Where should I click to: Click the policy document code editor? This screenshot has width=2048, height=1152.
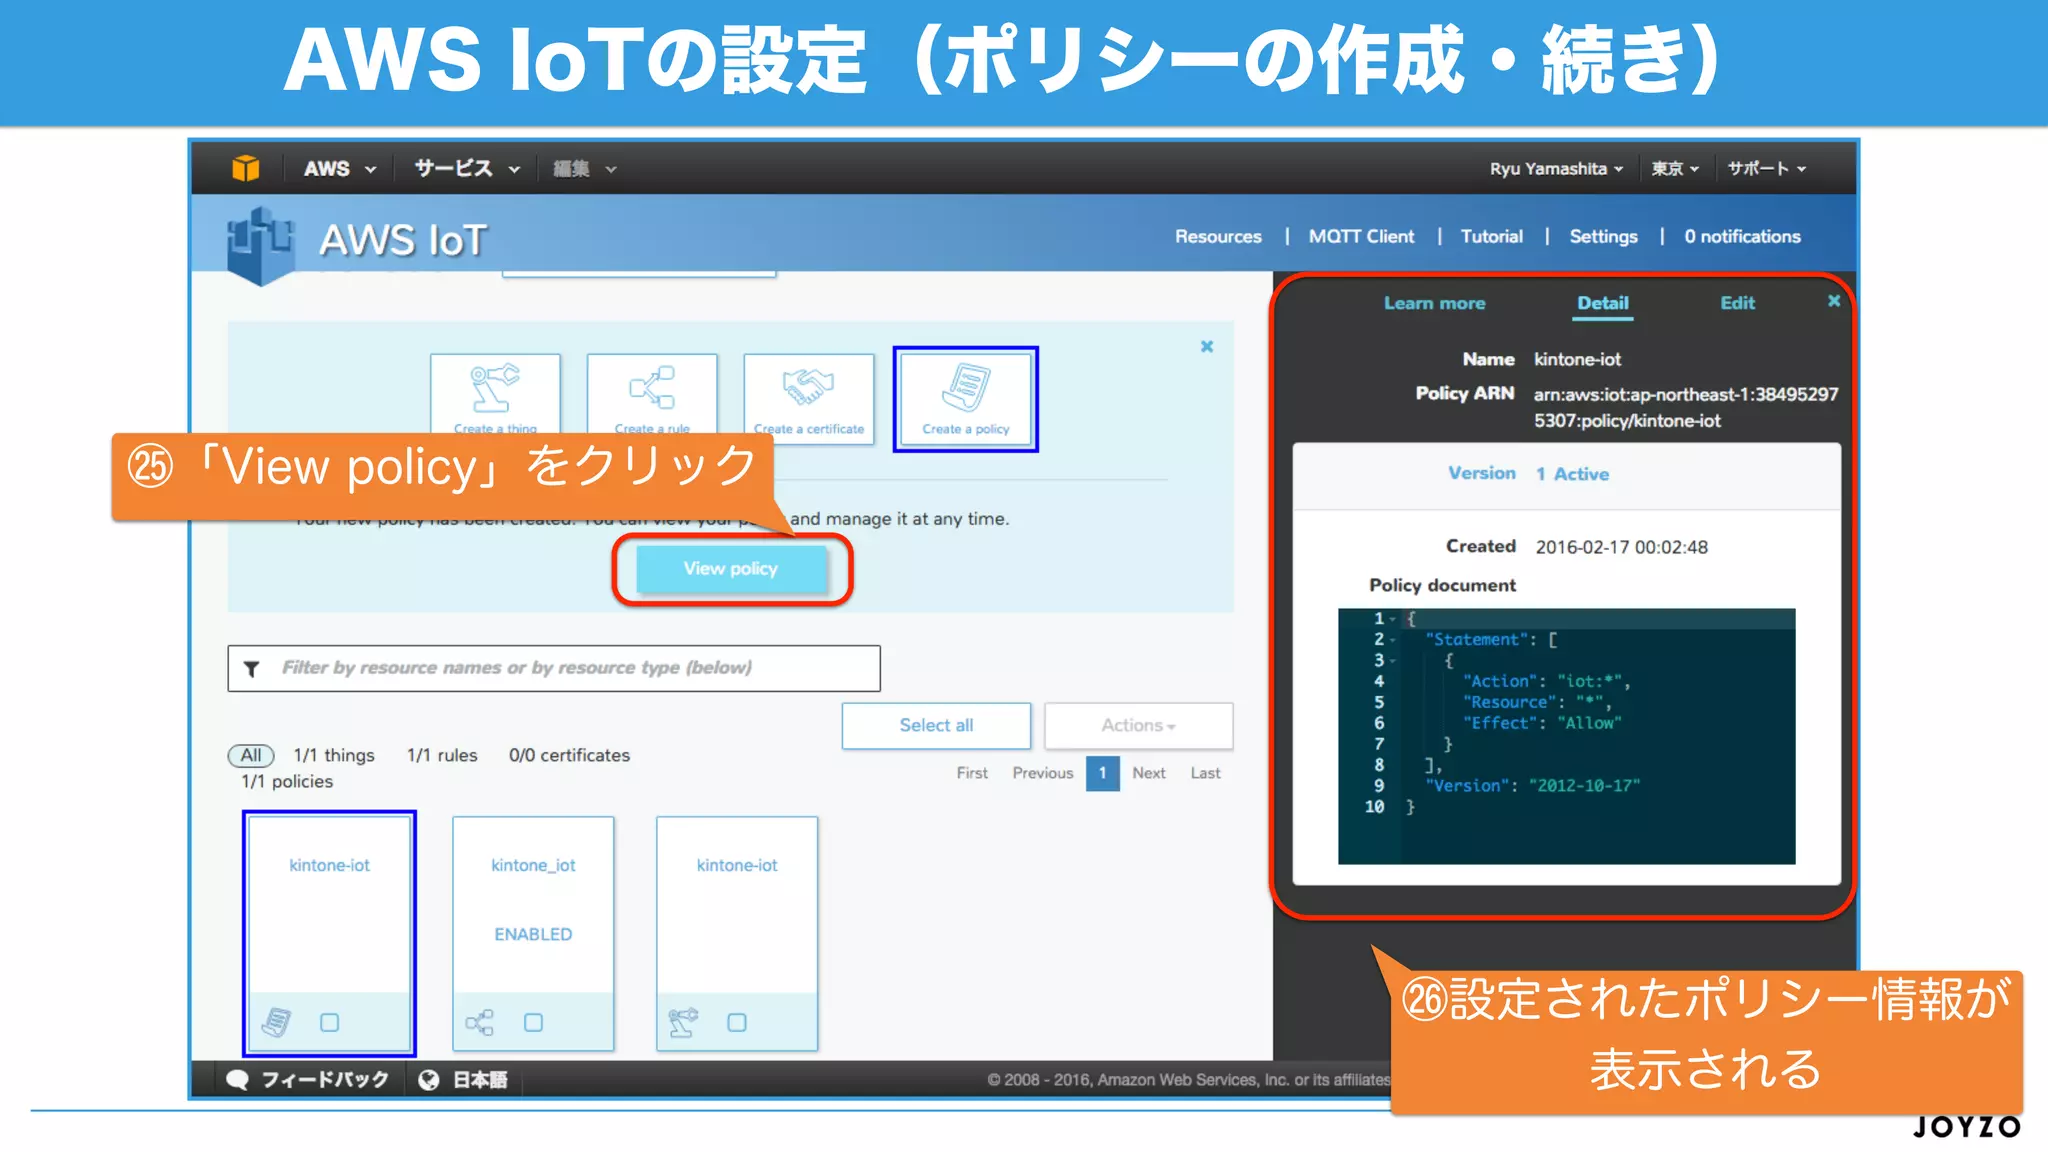[x=1566, y=736]
